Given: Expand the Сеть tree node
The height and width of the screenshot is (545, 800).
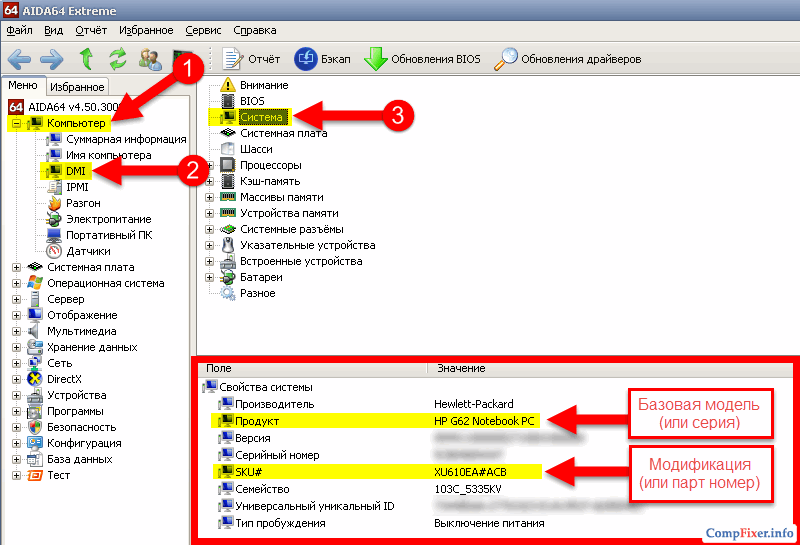Looking at the screenshot, I should [16, 363].
